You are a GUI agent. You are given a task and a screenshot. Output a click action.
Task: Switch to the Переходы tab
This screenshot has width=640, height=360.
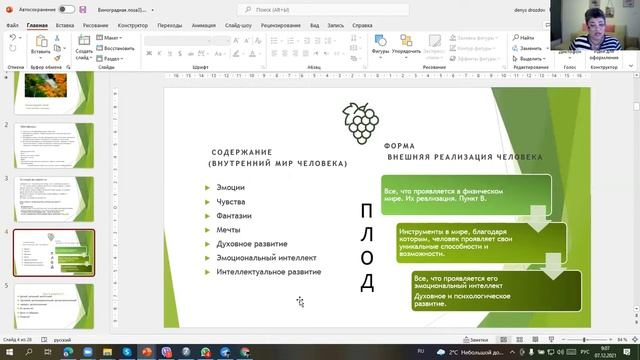170,25
